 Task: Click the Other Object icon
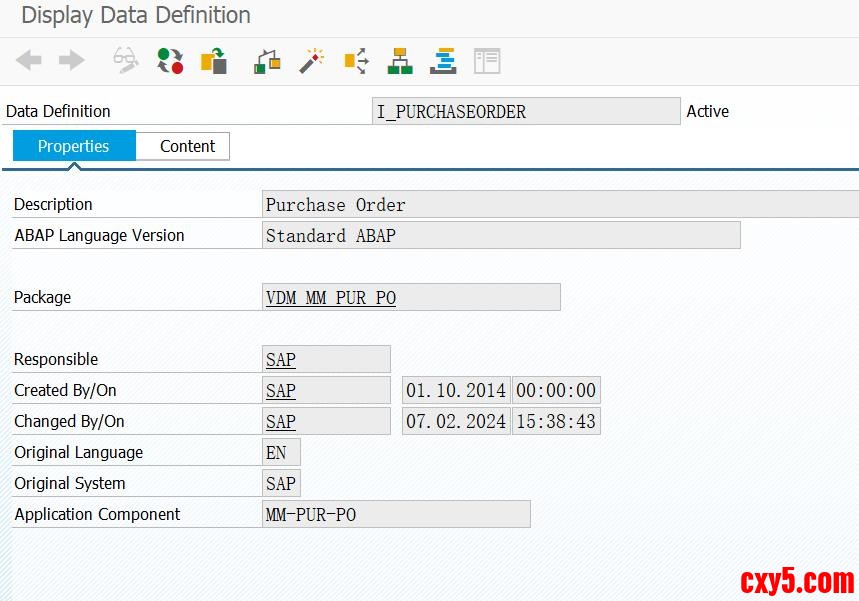point(214,61)
